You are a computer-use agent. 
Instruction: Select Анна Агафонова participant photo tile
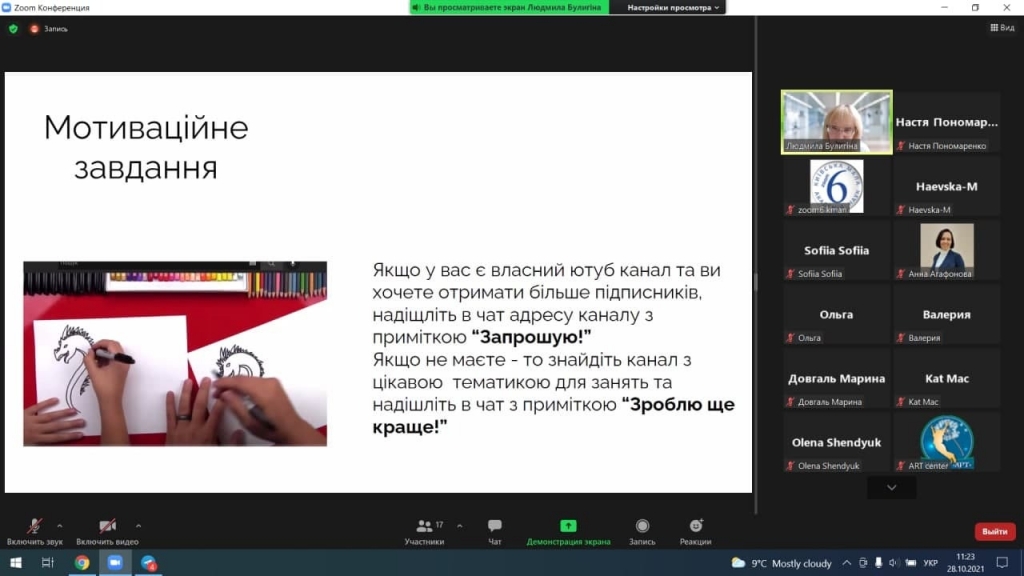coord(947,250)
